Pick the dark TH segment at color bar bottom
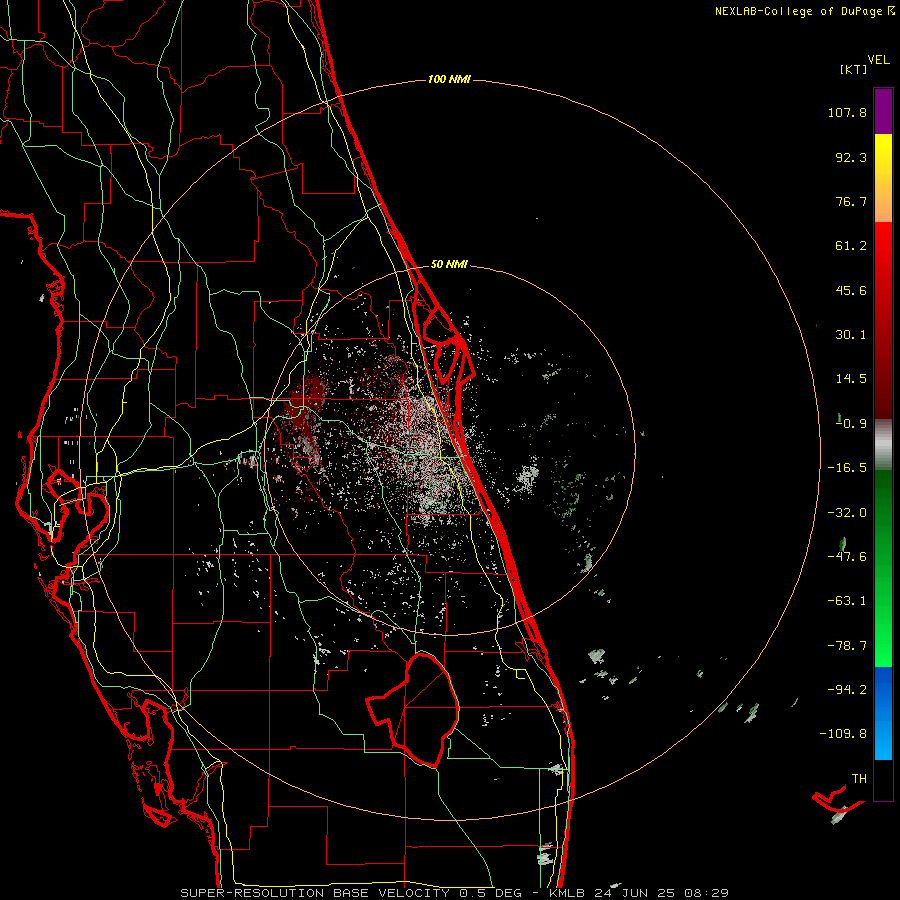900x900 pixels. pyautogui.click(x=883, y=779)
